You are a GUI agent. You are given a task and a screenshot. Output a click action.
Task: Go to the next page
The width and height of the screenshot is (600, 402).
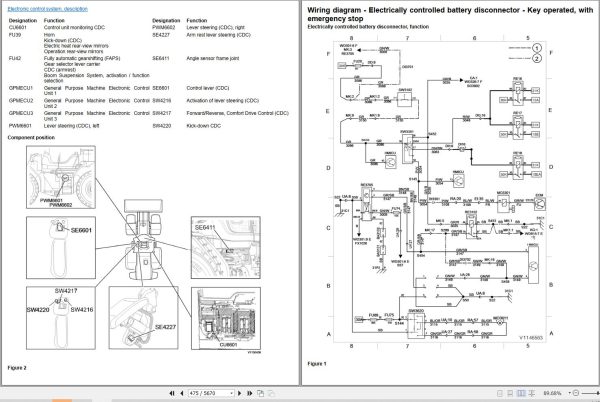[x=240, y=393]
